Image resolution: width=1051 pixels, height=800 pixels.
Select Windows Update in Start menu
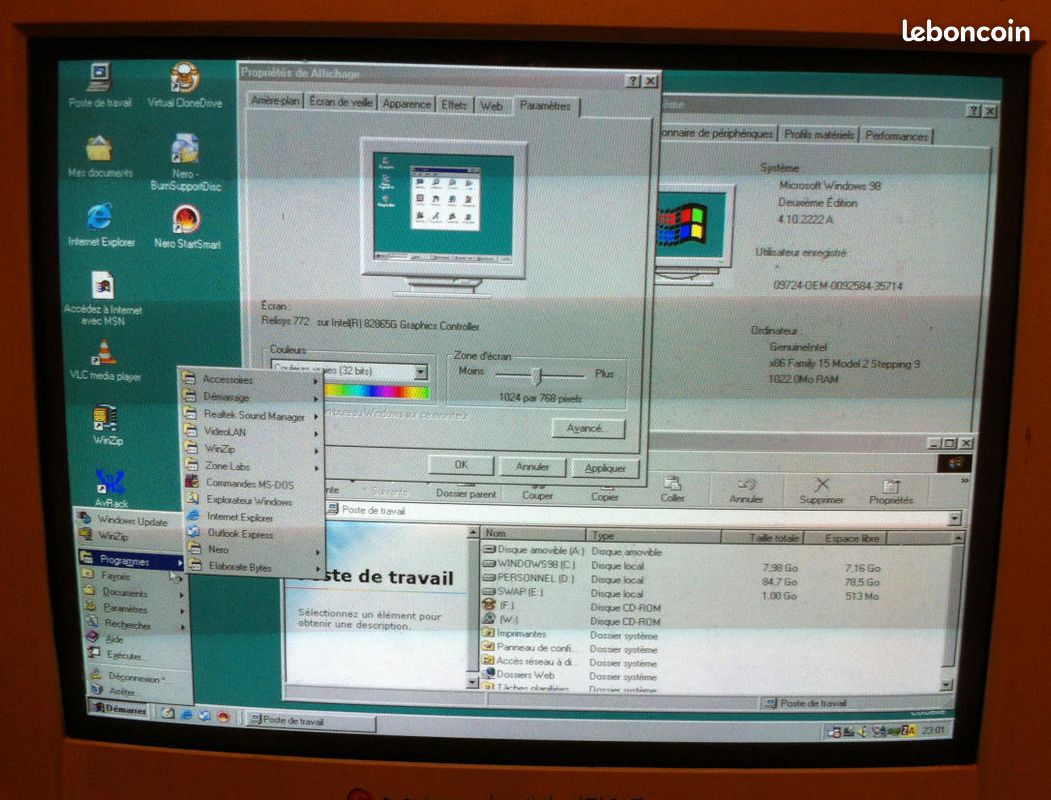(126, 520)
